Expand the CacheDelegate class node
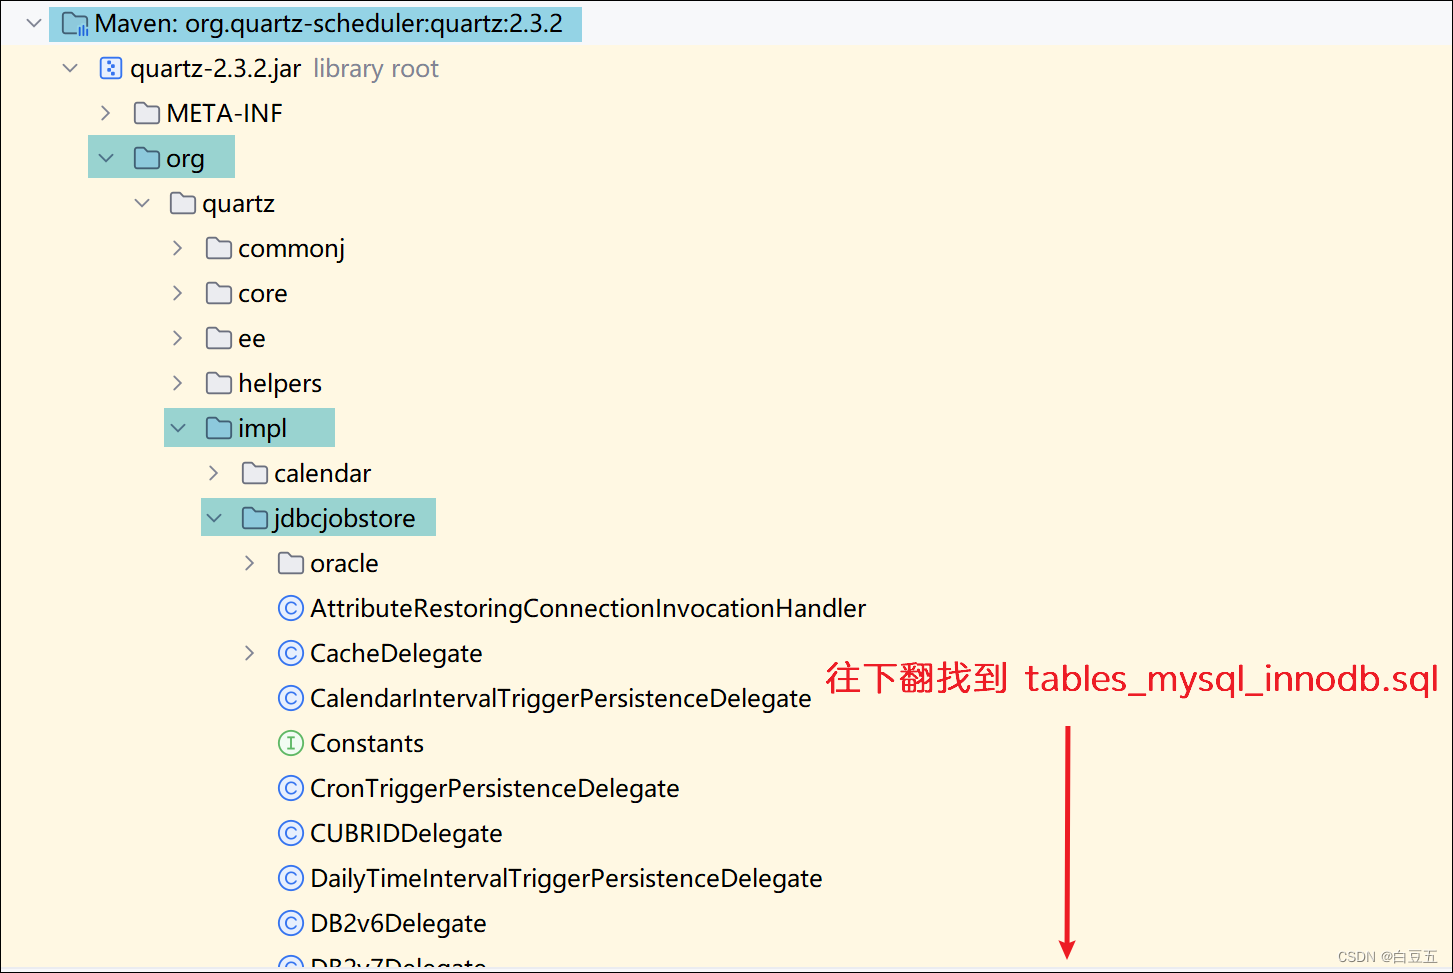The width and height of the screenshot is (1453, 973). tap(250, 653)
